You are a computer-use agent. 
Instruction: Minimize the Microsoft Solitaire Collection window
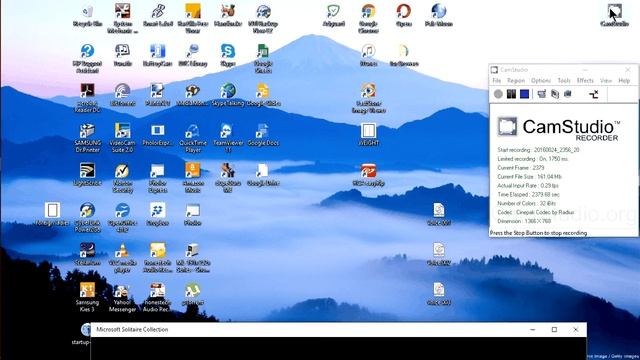(533, 329)
